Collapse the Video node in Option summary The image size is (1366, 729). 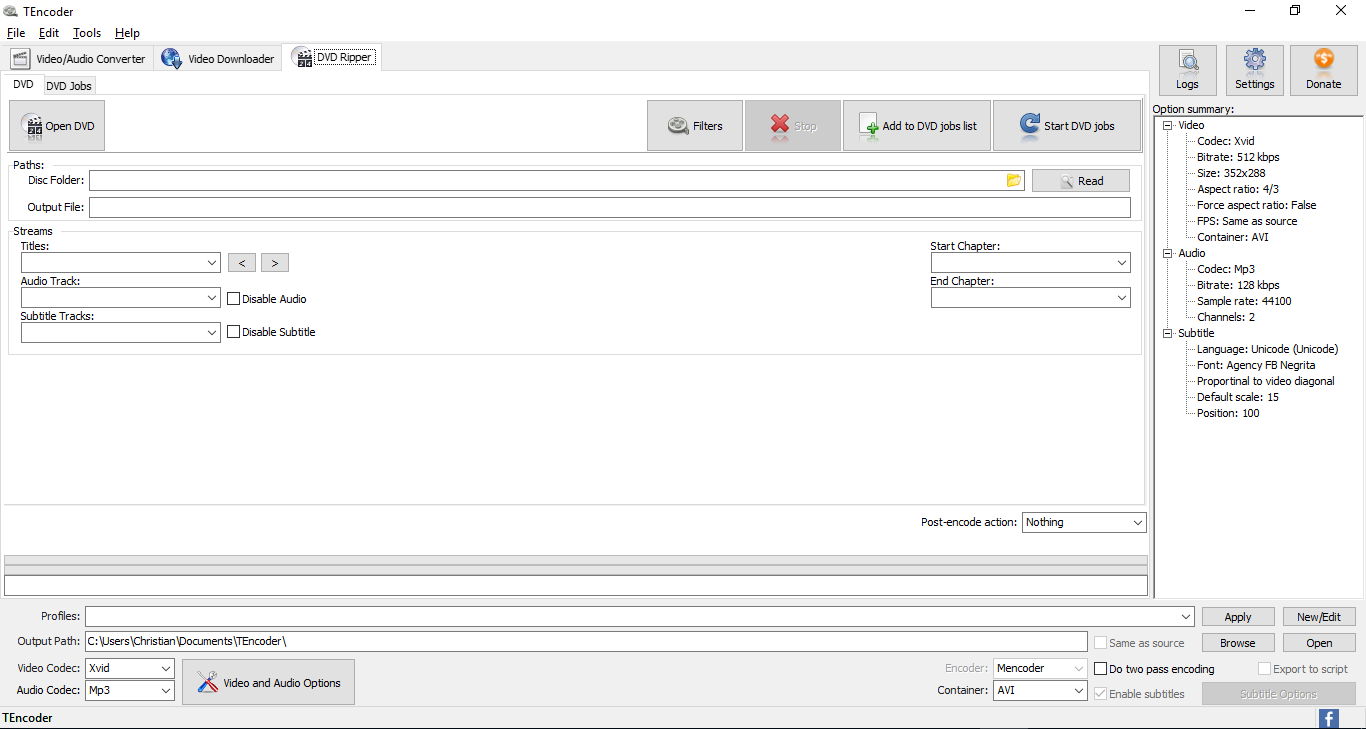click(x=1167, y=125)
